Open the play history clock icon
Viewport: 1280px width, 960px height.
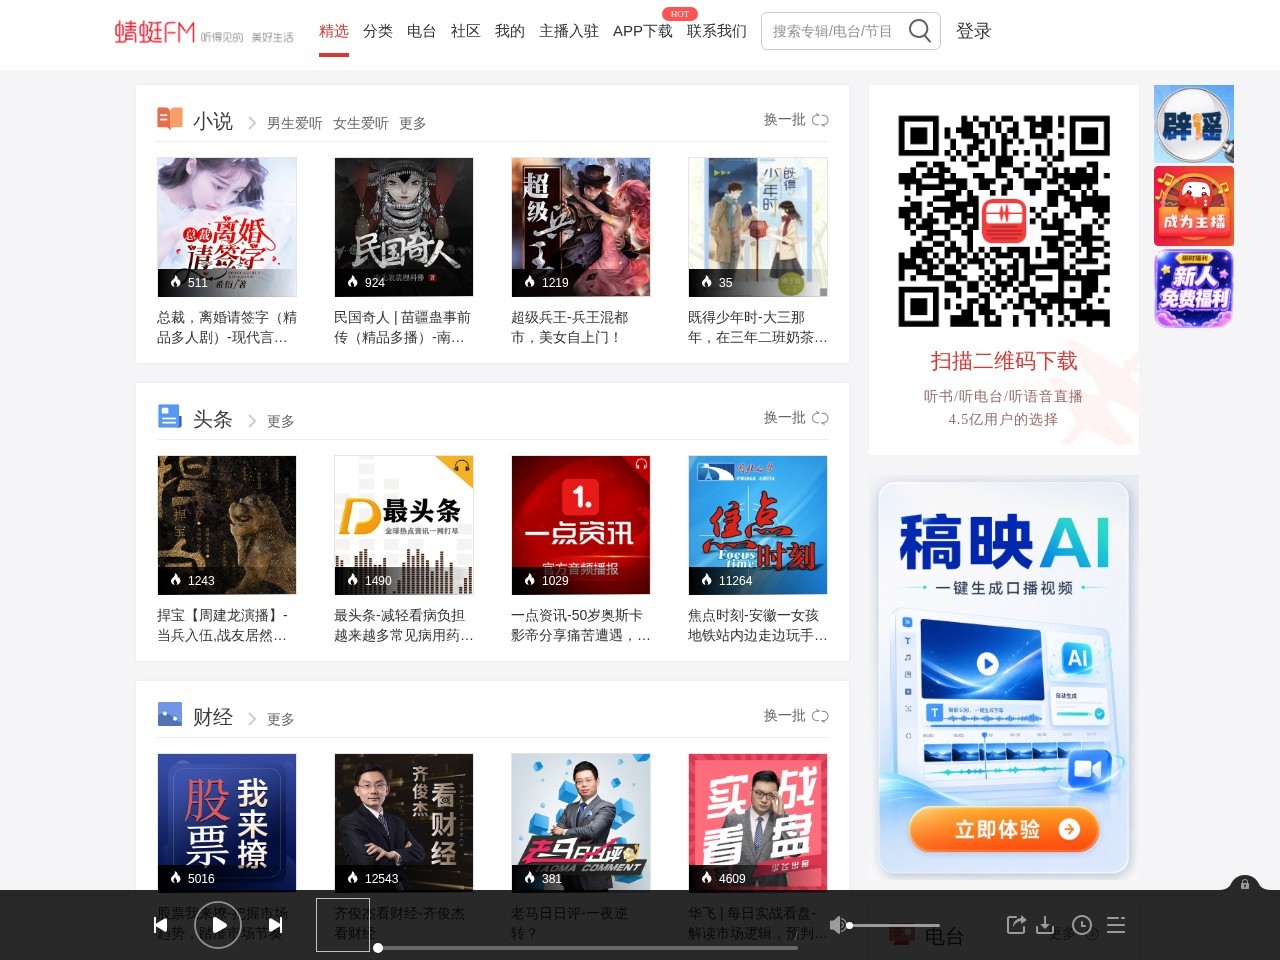point(1082,925)
